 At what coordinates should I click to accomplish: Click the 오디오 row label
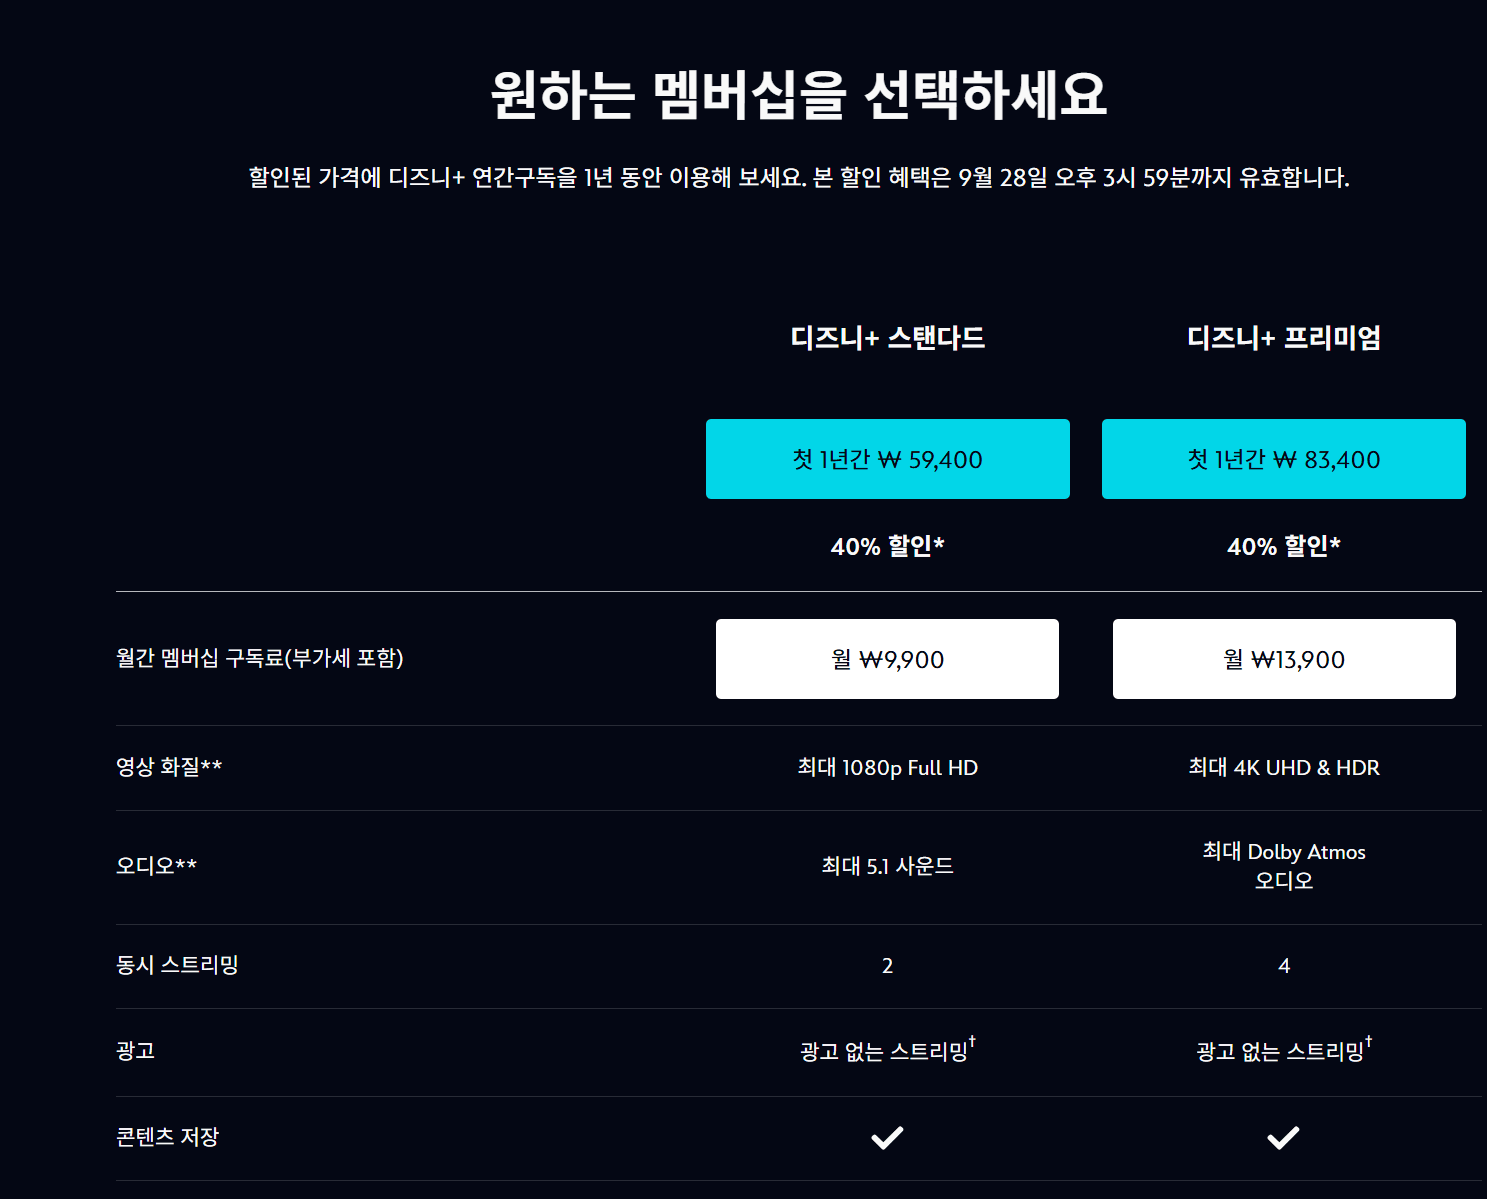[157, 866]
